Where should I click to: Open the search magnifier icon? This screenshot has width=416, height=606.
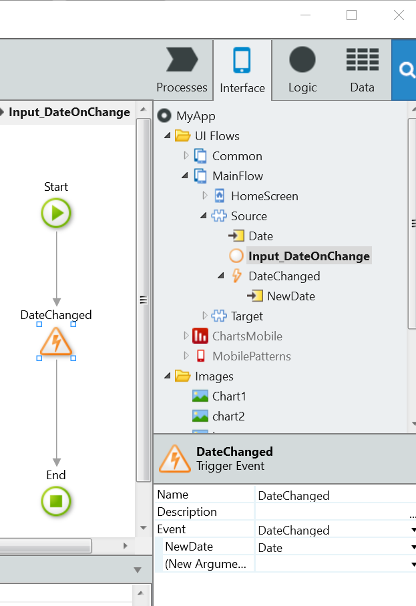[x=406, y=70]
